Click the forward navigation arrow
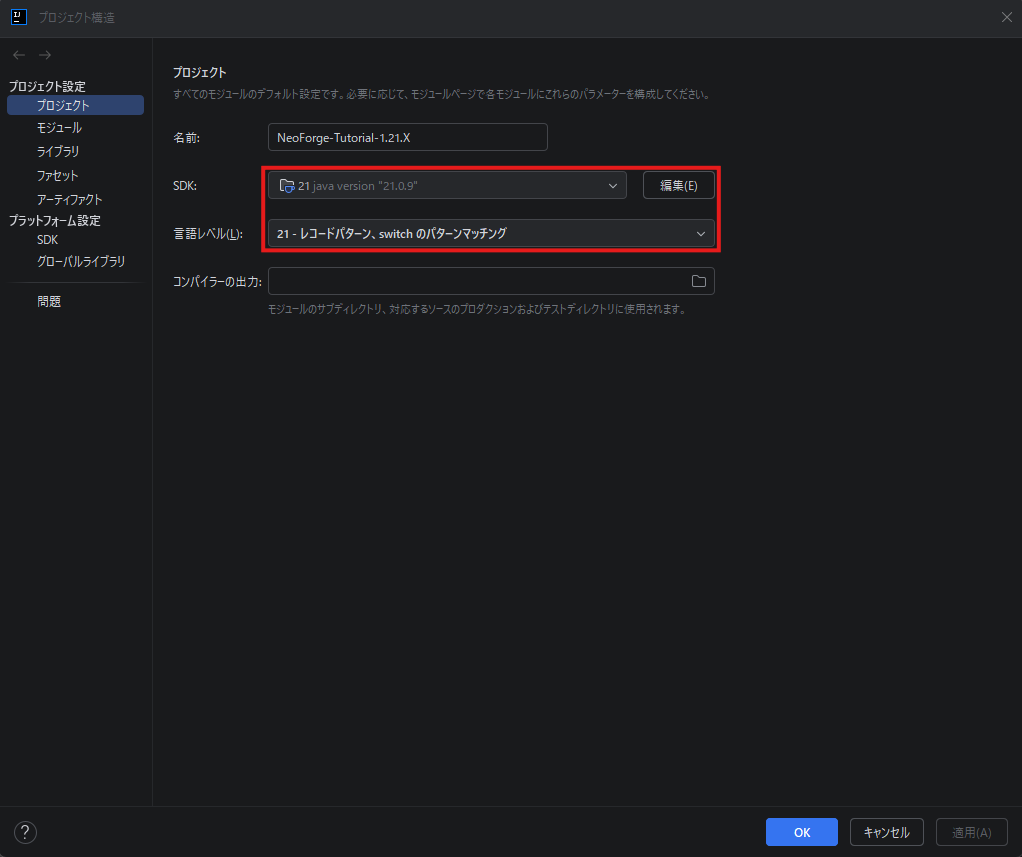 point(45,55)
